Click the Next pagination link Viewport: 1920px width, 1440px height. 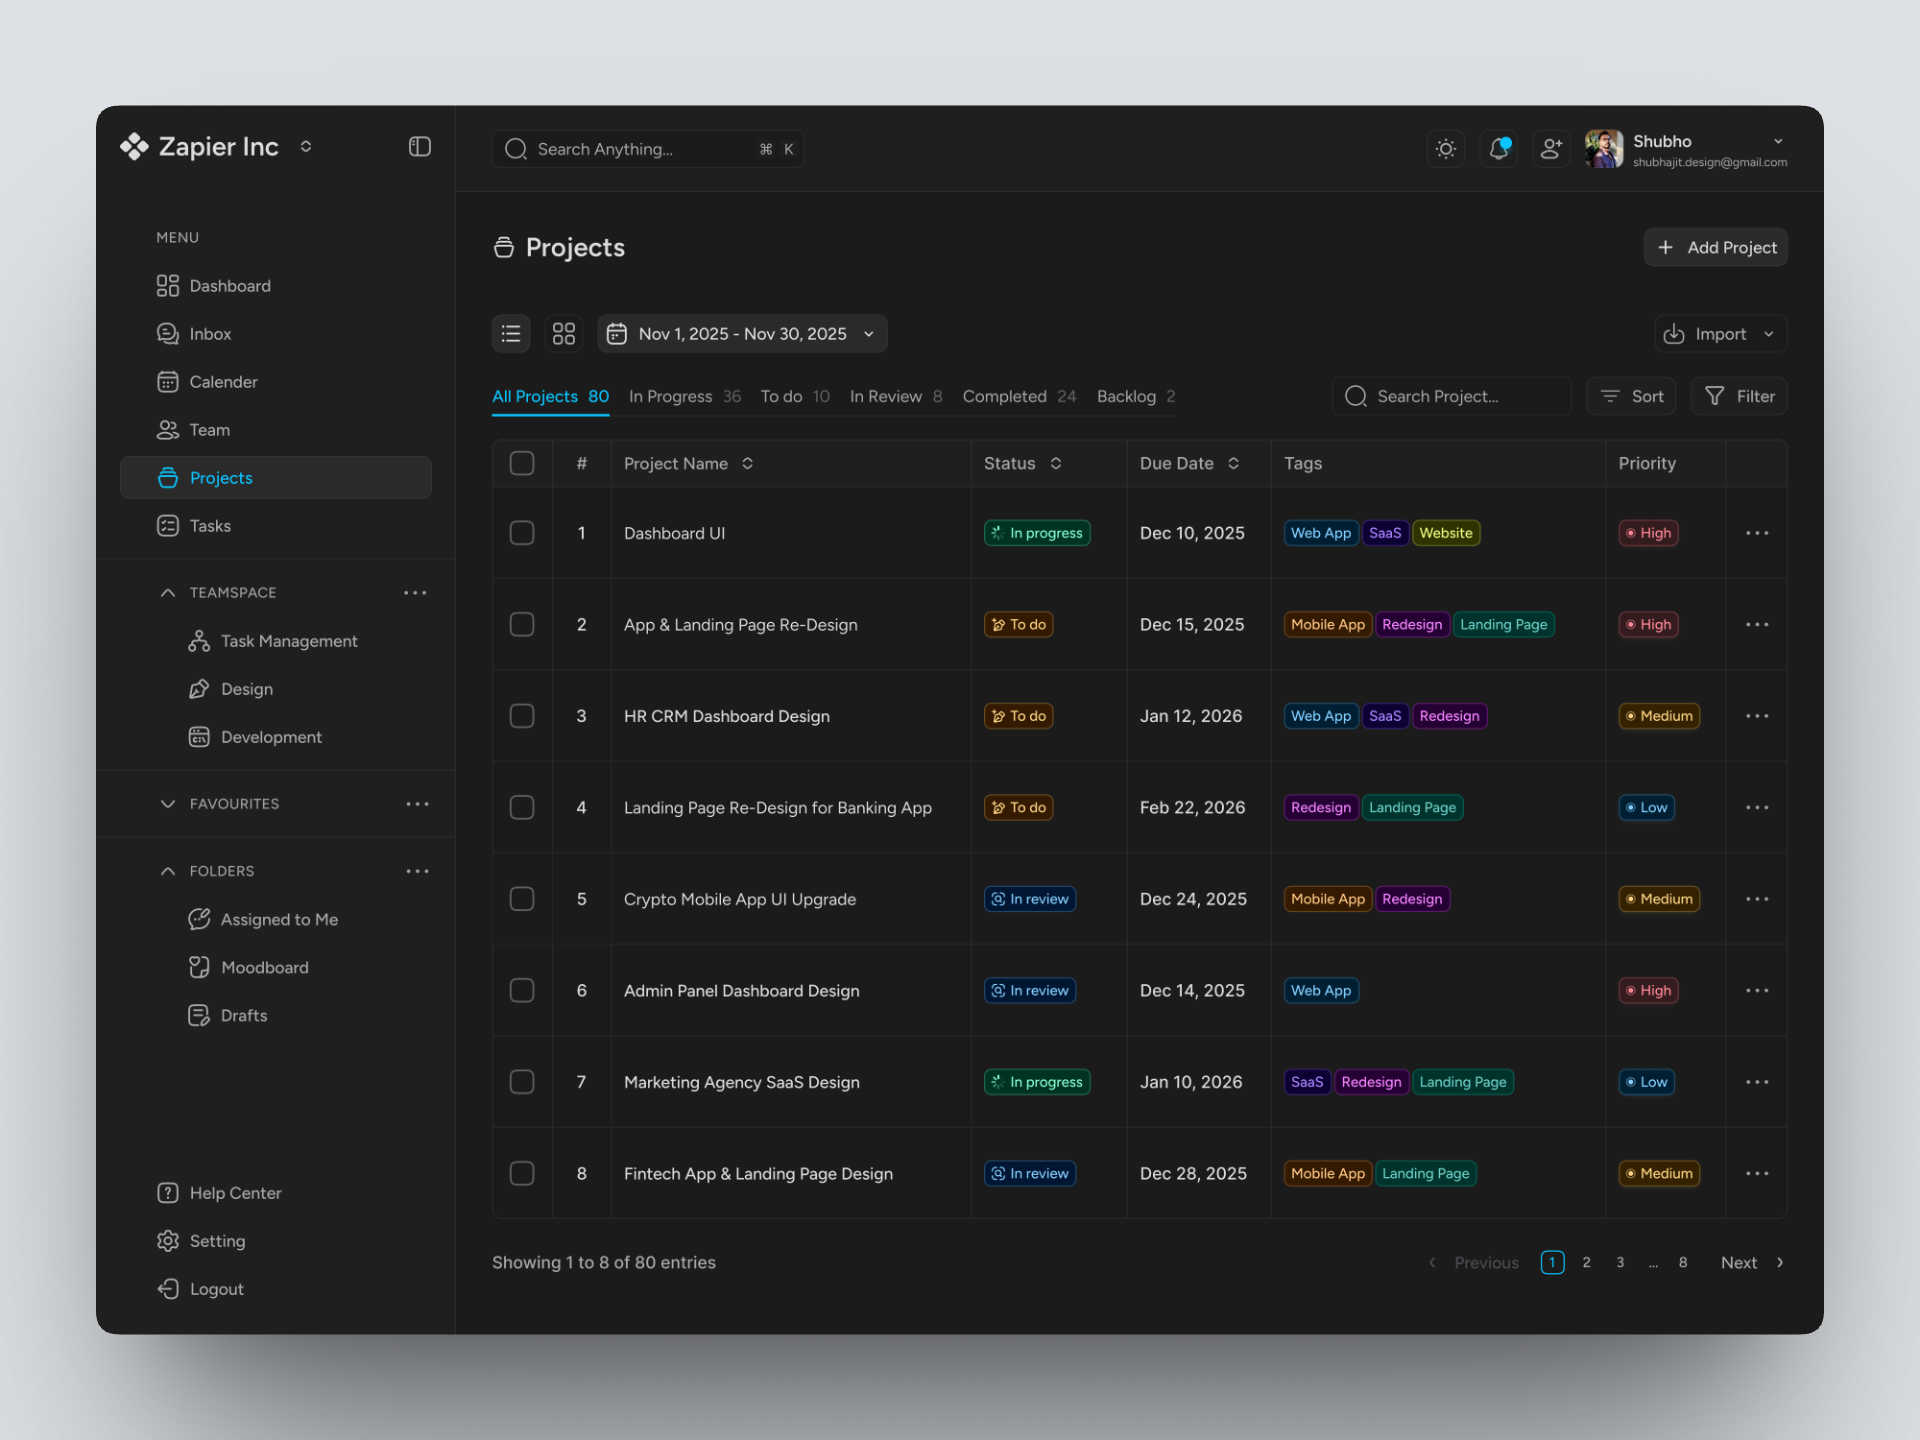click(1738, 1262)
